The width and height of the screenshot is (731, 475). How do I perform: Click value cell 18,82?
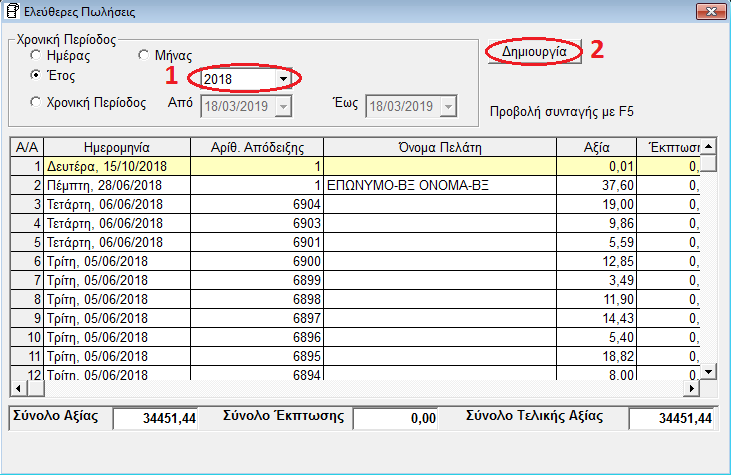coord(596,356)
